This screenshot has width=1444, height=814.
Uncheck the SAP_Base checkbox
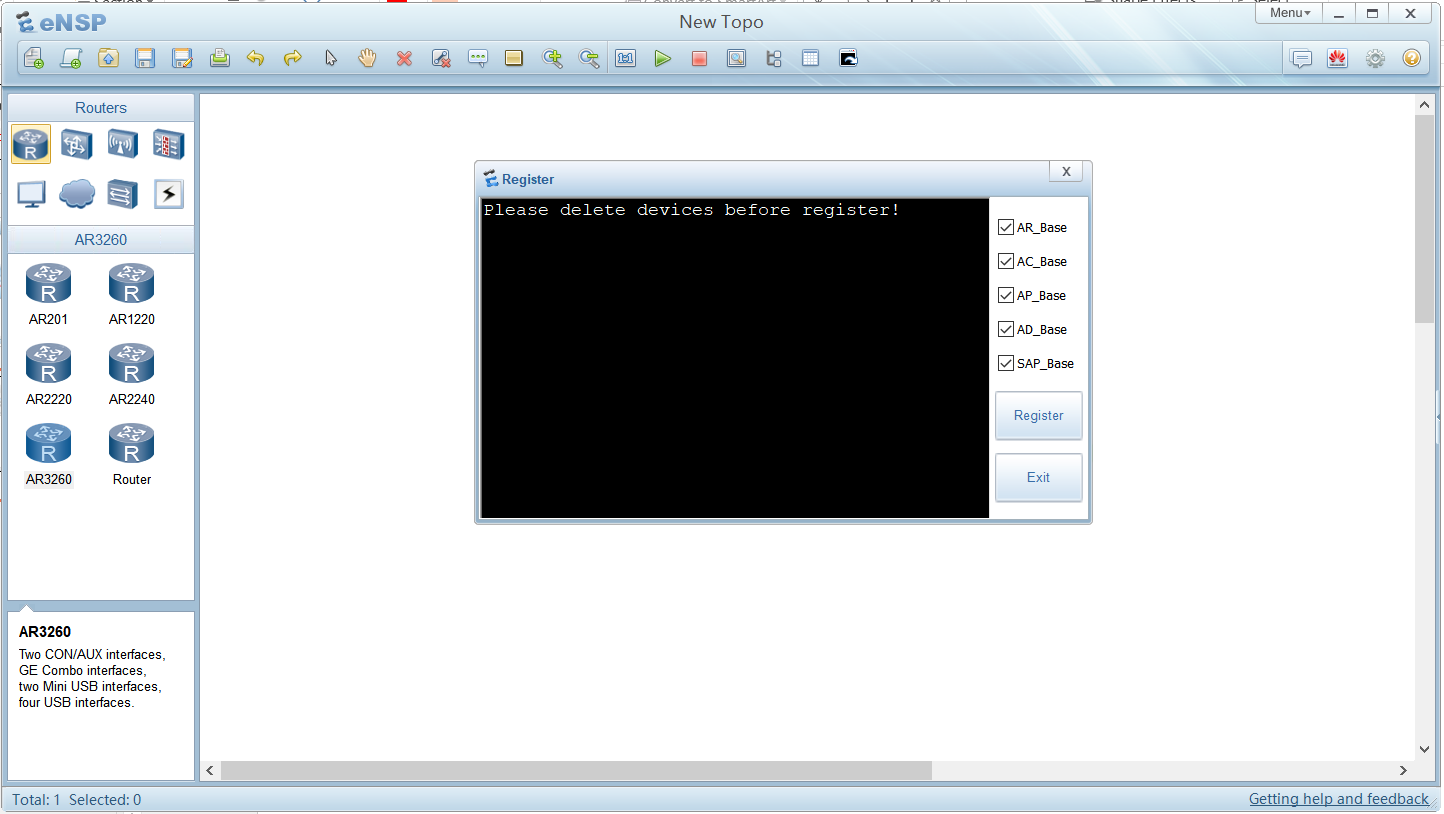coord(1006,364)
